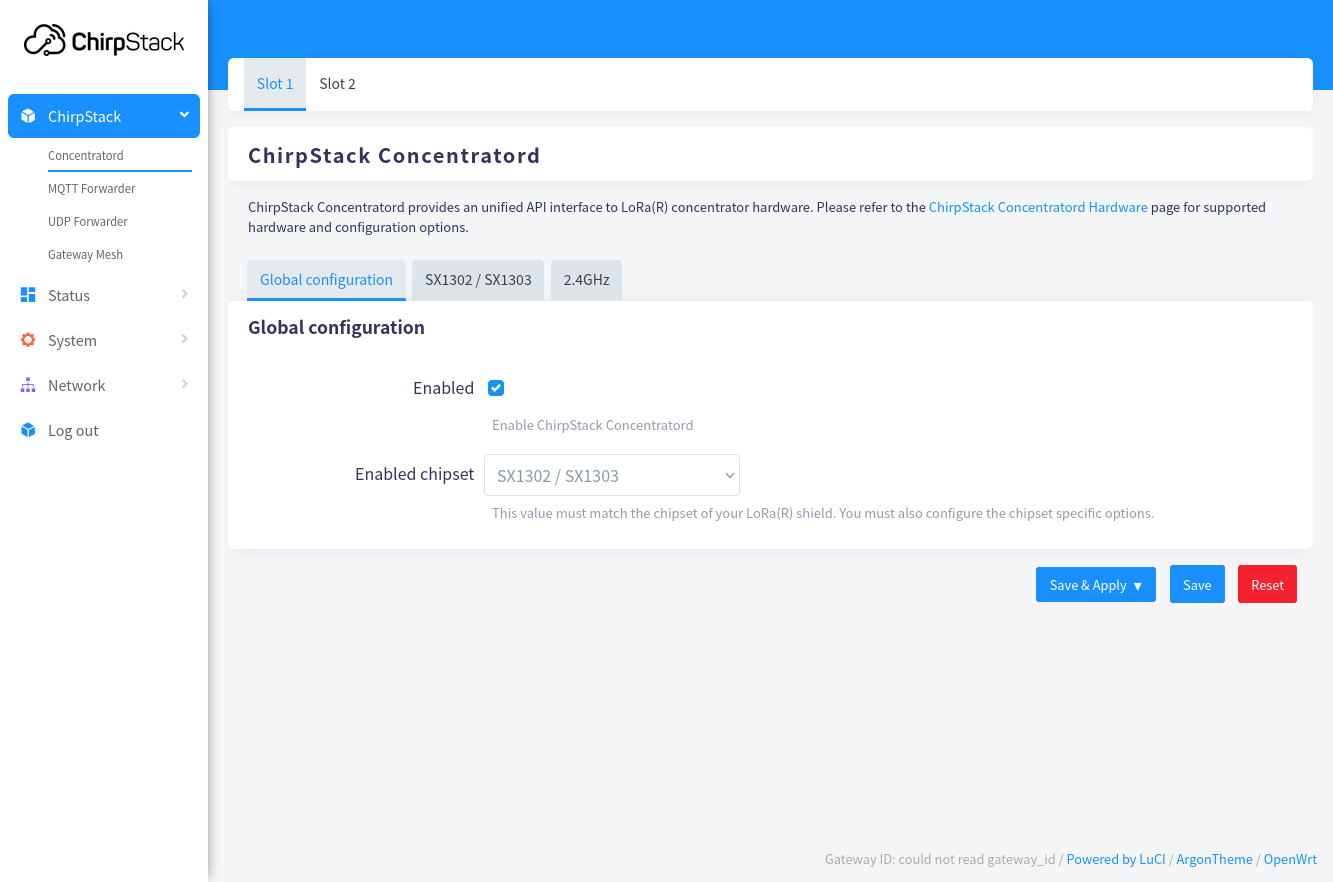Click the Network topology icon

point(28,385)
